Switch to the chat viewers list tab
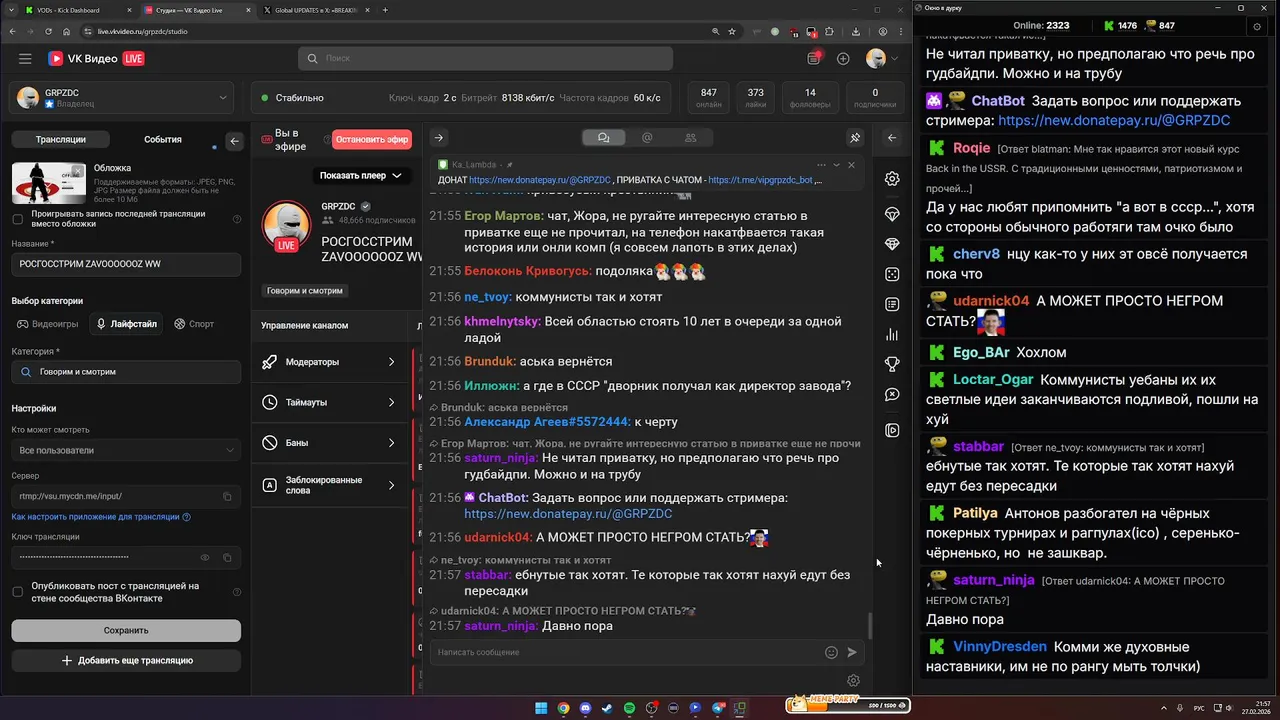1280x720 pixels. click(x=690, y=138)
